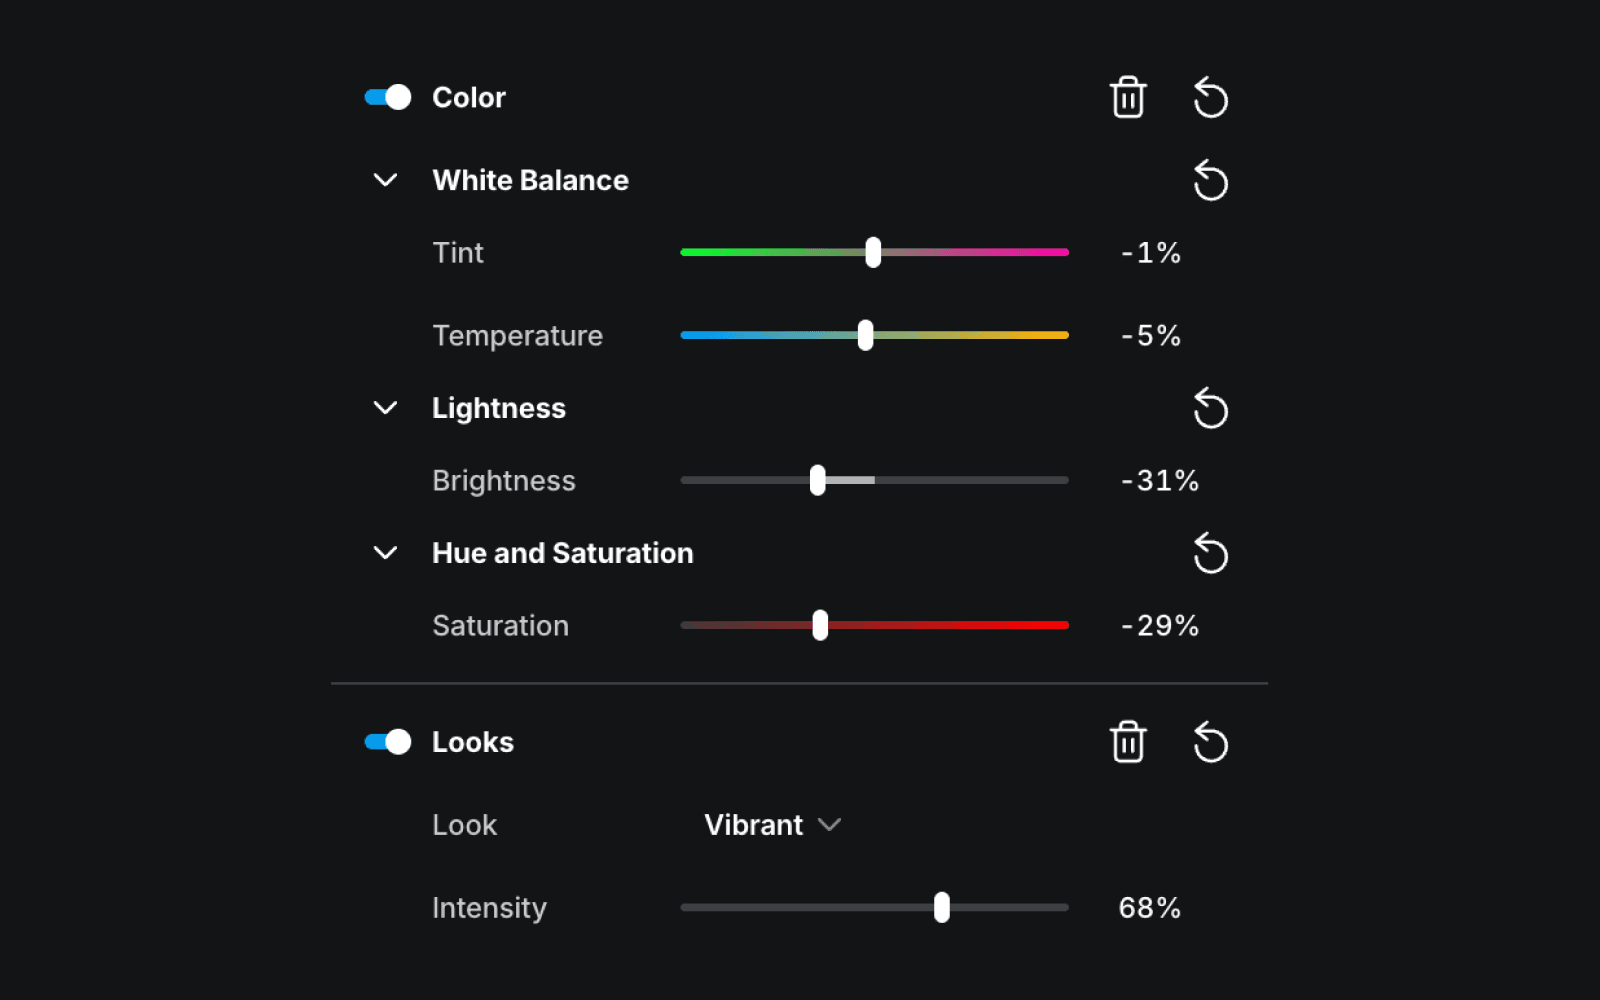Click the Brightness slider handle
This screenshot has width=1600, height=1000.
pyautogui.click(x=818, y=480)
